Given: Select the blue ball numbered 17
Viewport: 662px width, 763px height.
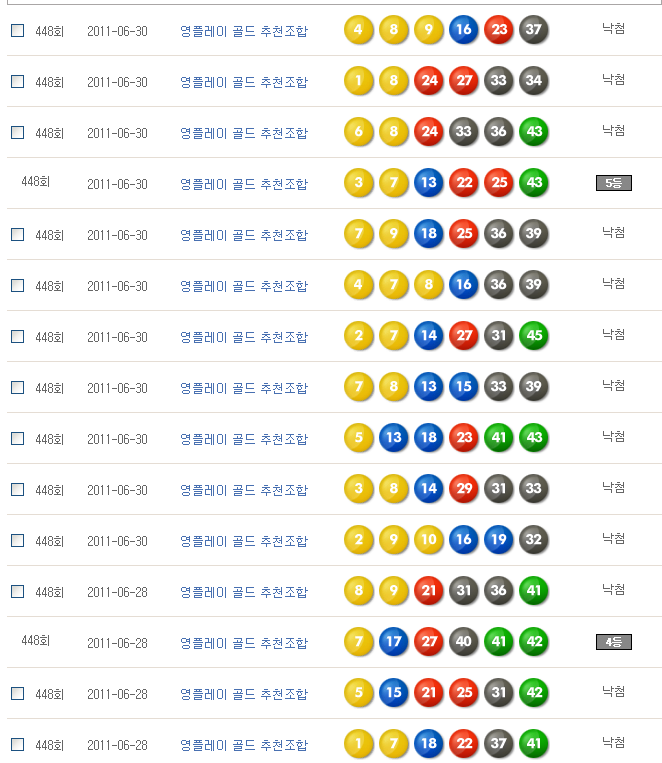Looking at the screenshot, I should [x=394, y=642].
